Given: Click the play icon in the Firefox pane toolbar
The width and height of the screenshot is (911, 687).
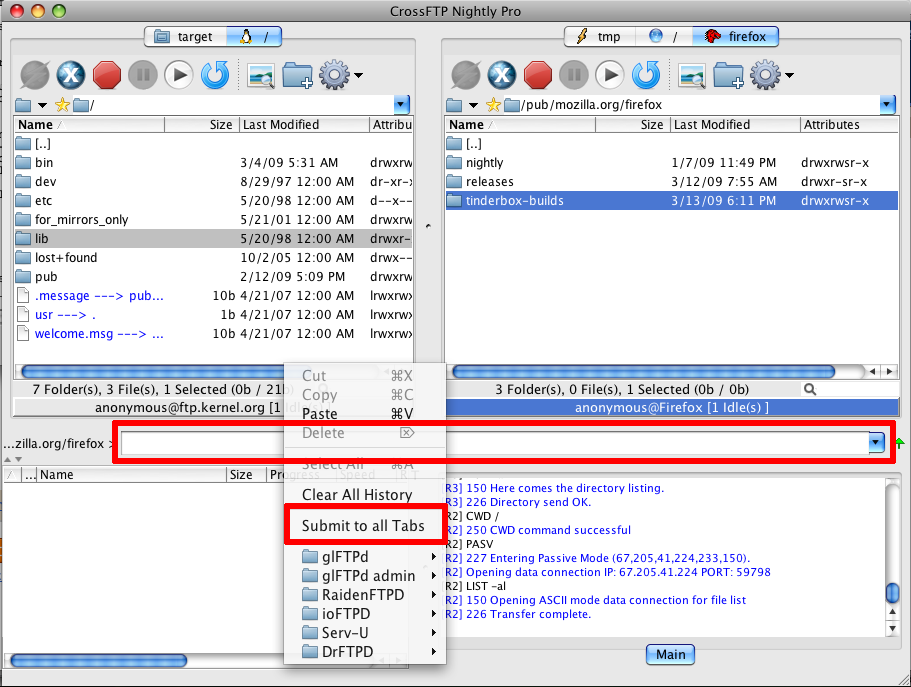Looking at the screenshot, I should pos(610,76).
